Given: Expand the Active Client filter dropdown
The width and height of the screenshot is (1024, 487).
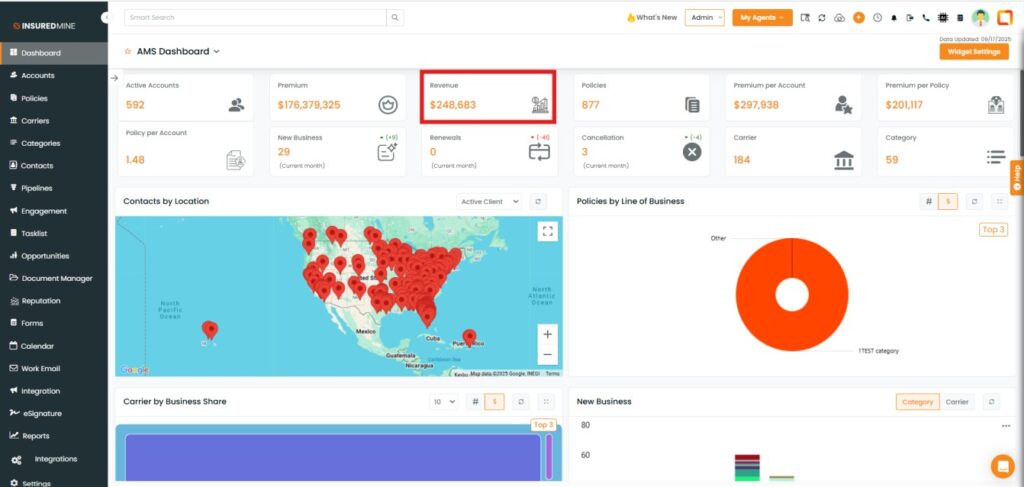Looking at the screenshot, I should point(489,201).
